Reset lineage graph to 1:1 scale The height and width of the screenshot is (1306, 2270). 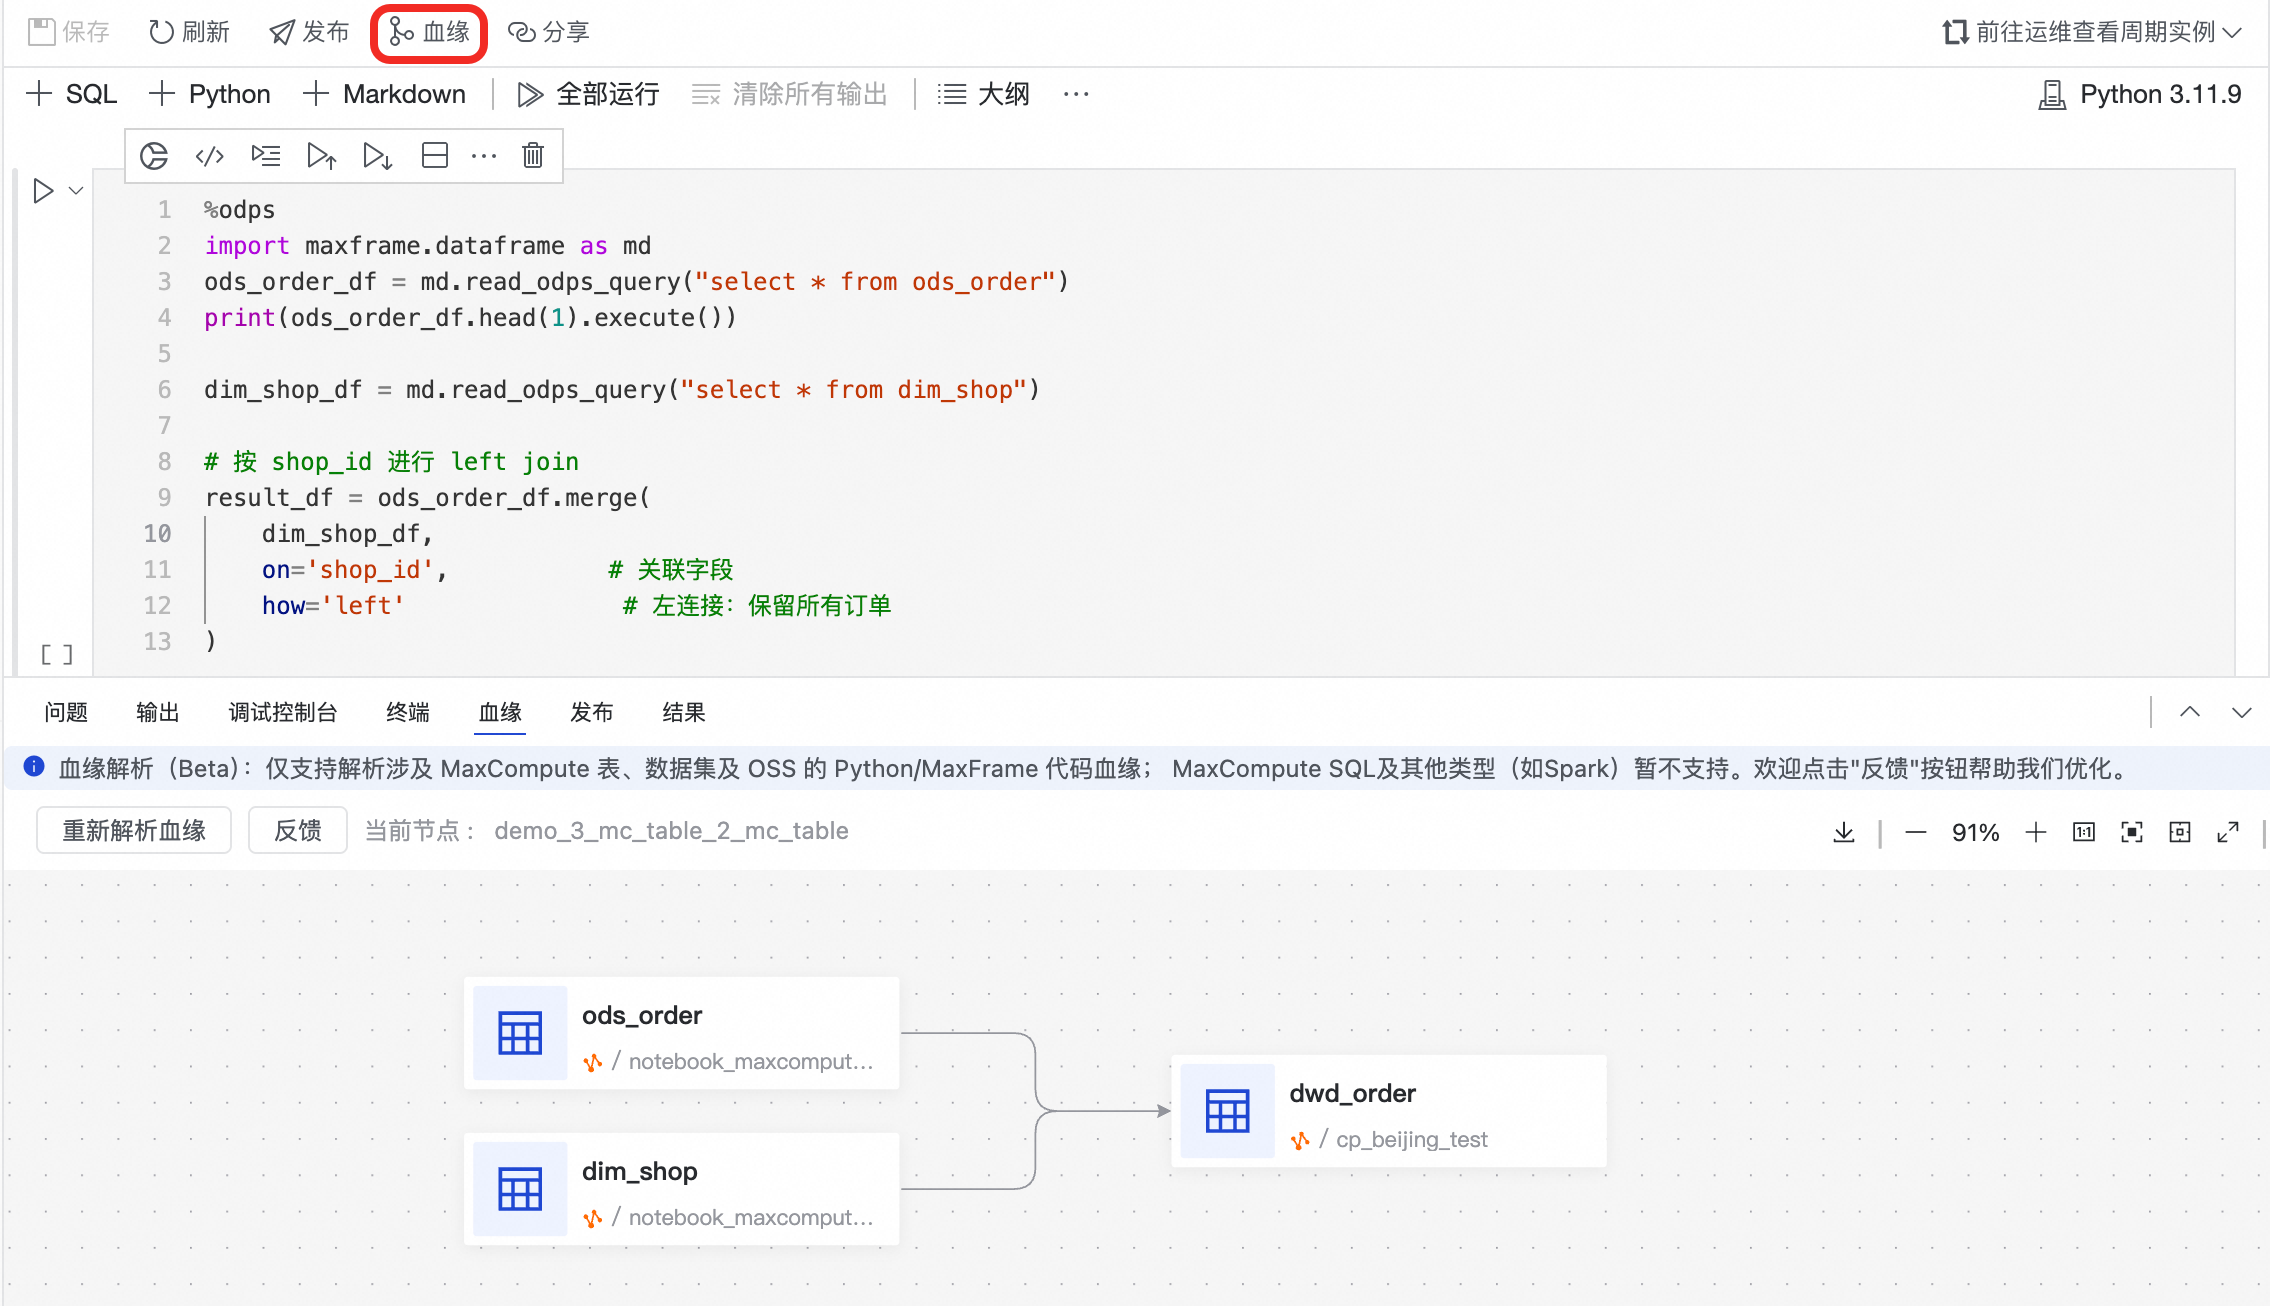tap(2083, 832)
